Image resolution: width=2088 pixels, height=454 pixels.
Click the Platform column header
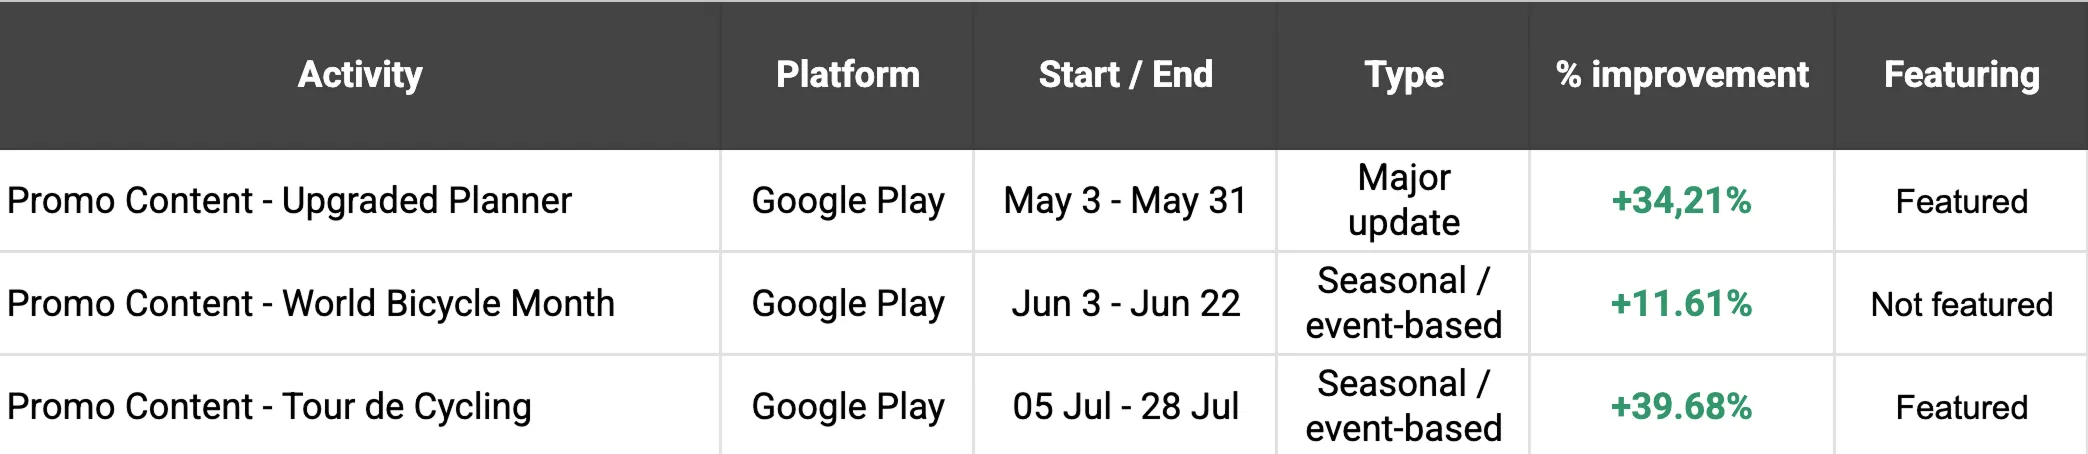(x=847, y=75)
